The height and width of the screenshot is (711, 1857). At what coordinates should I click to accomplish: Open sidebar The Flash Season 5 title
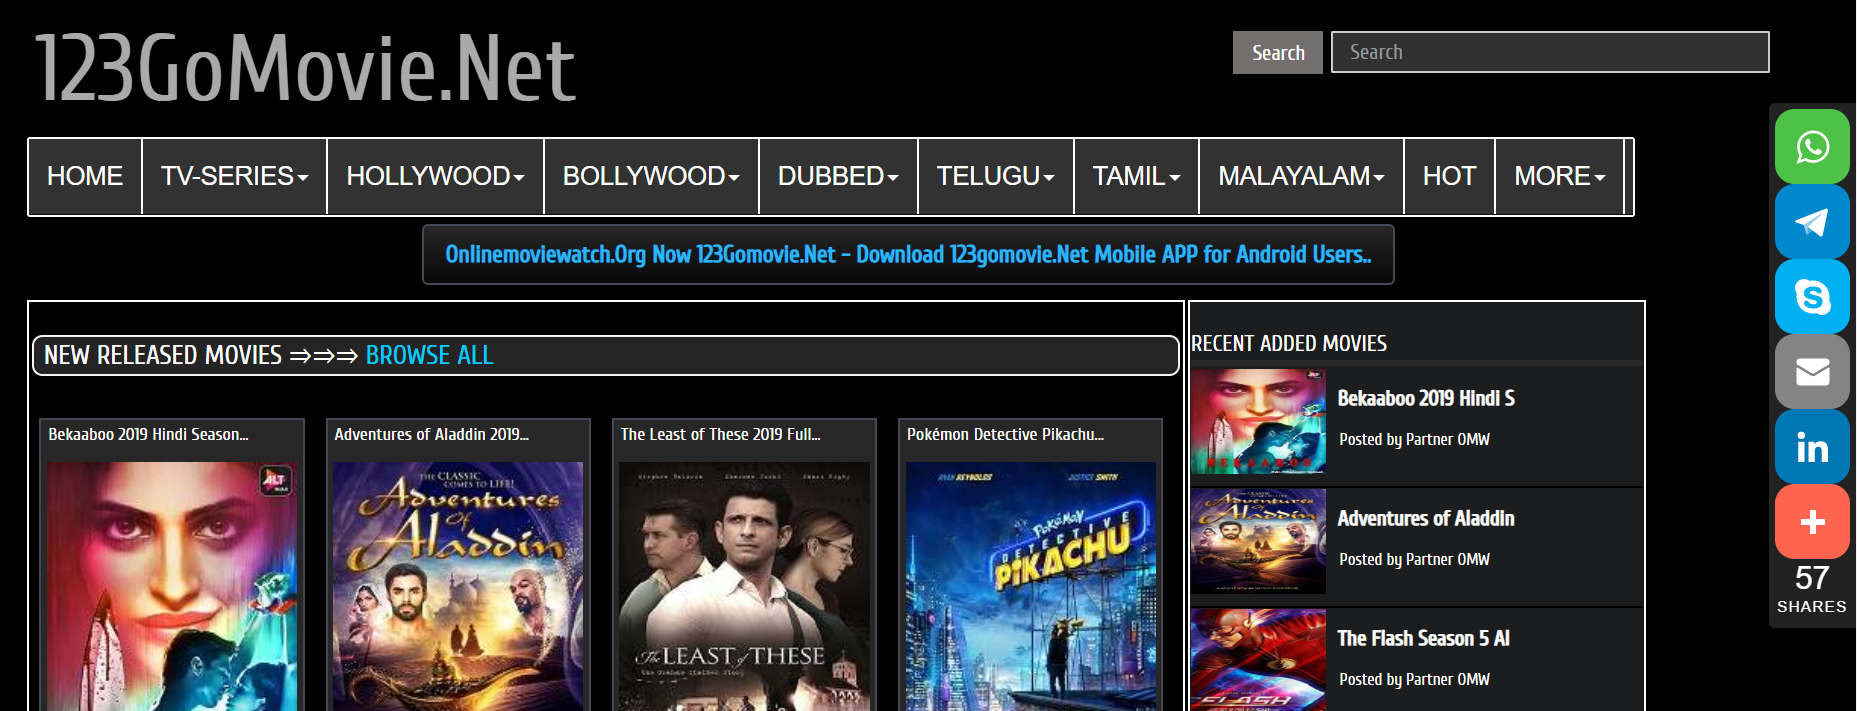pyautogui.click(x=1423, y=638)
